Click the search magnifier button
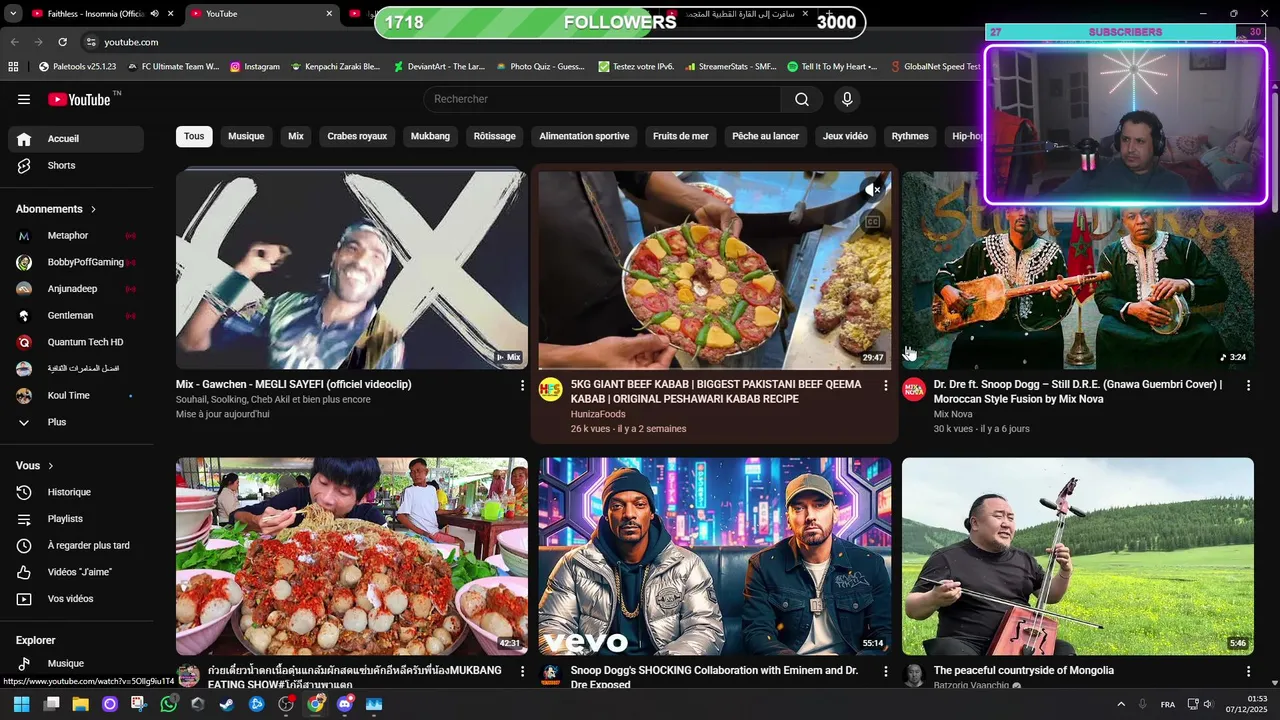The image size is (1280, 720). pos(802,99)
